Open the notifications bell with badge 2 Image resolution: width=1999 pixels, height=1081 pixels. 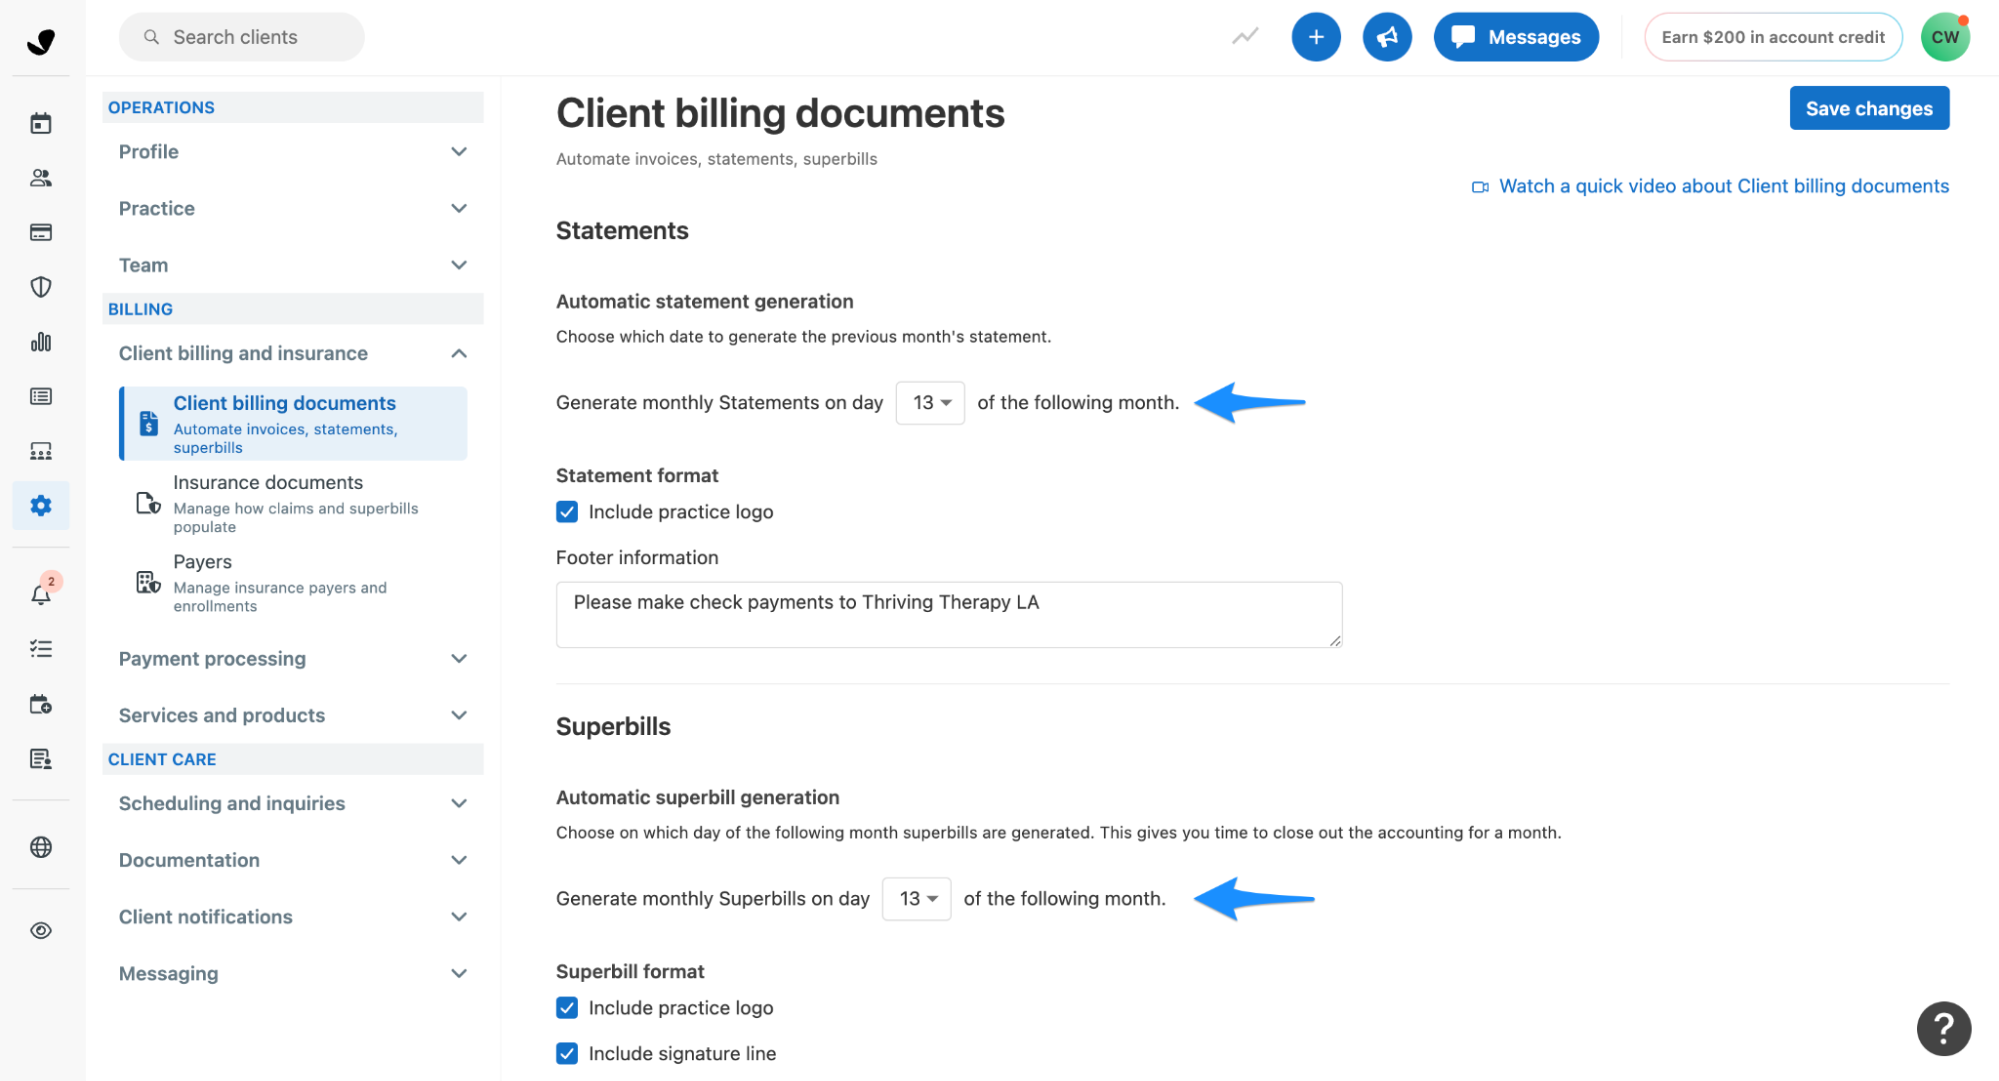click(41, 594)
